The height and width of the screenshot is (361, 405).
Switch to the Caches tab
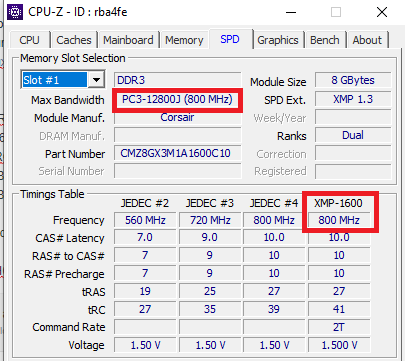point(74,40)
